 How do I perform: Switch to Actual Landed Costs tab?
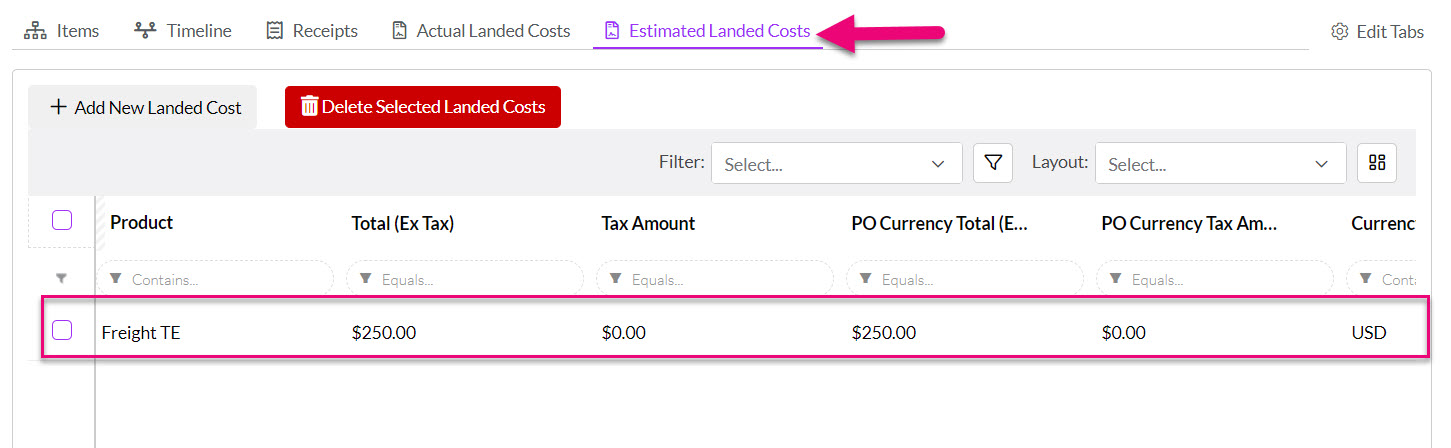(x=493, y=31)
